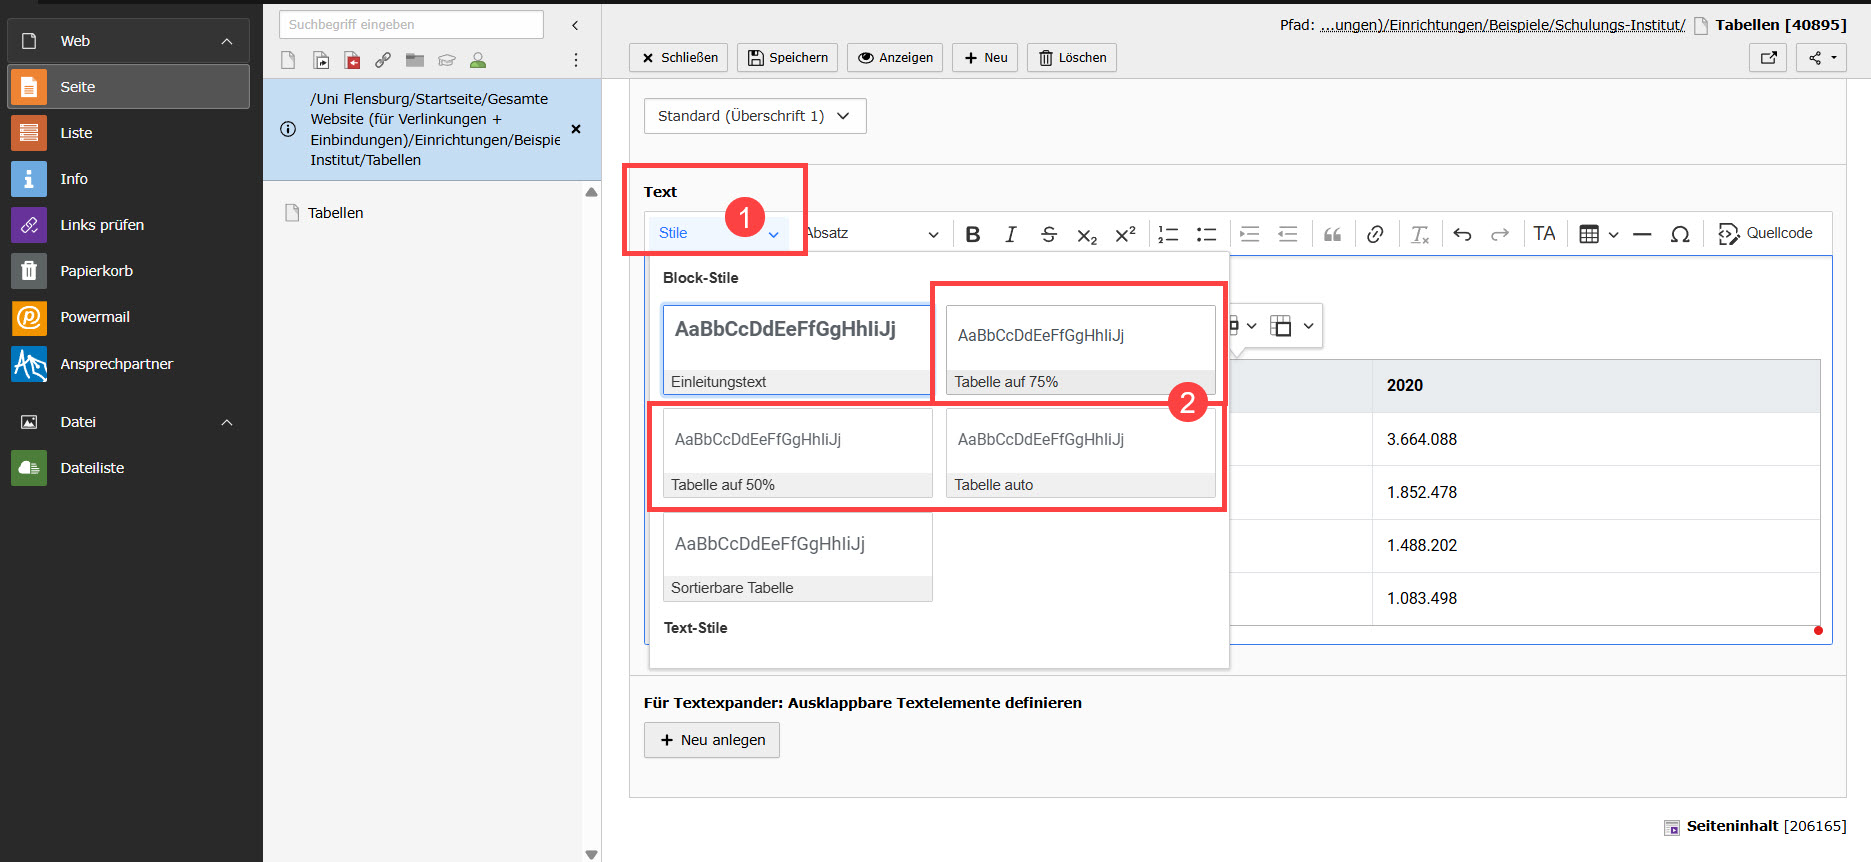Collapse the Web module group
The image size is (1871, 862).
pos(227,41)
